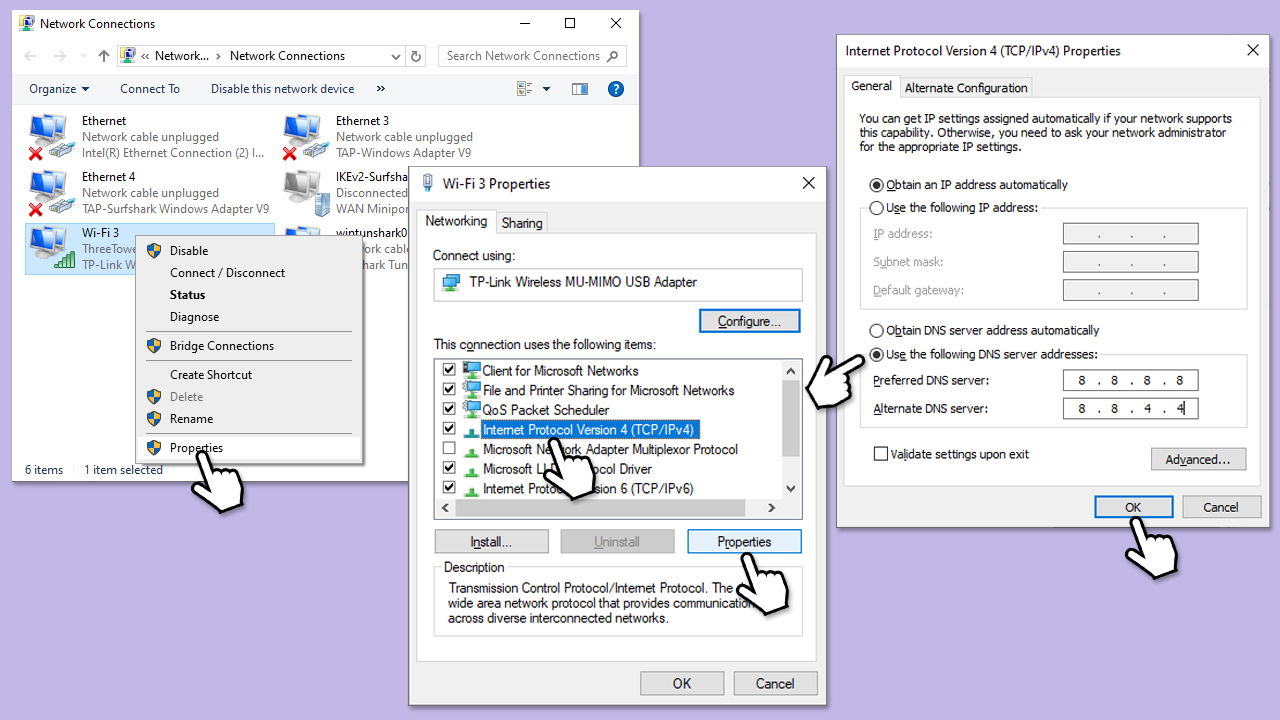Click the search magnifier icon

(x=613, y=56)
